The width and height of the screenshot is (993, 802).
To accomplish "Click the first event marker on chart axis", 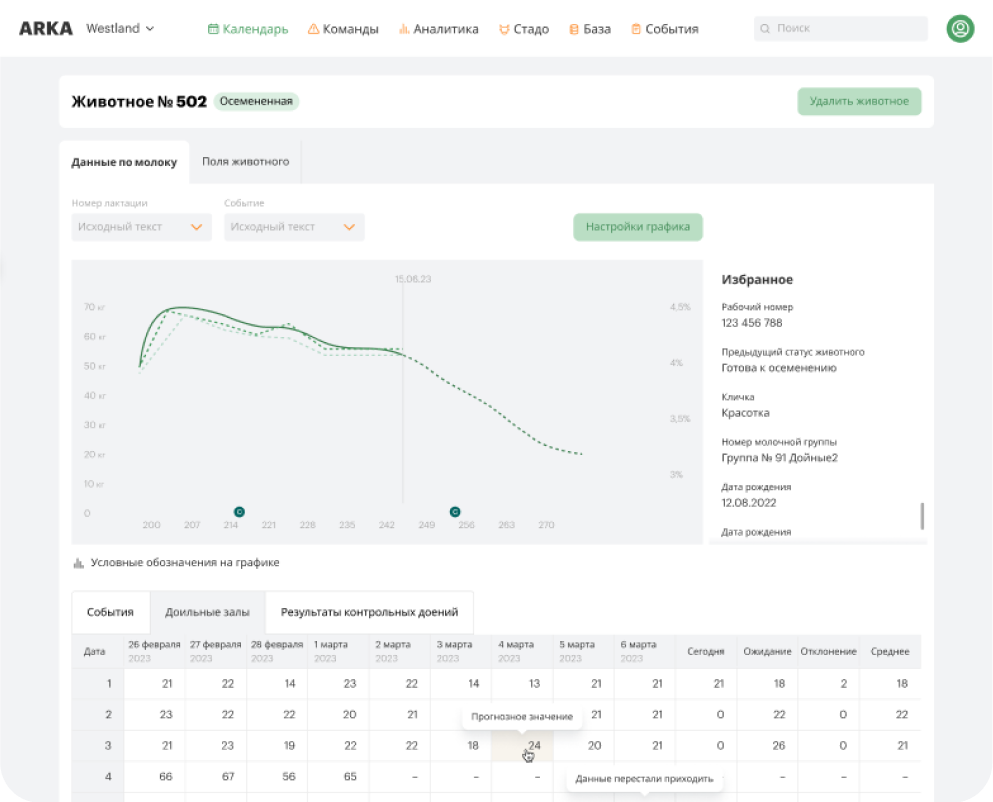I will click(x=239, y=511).
